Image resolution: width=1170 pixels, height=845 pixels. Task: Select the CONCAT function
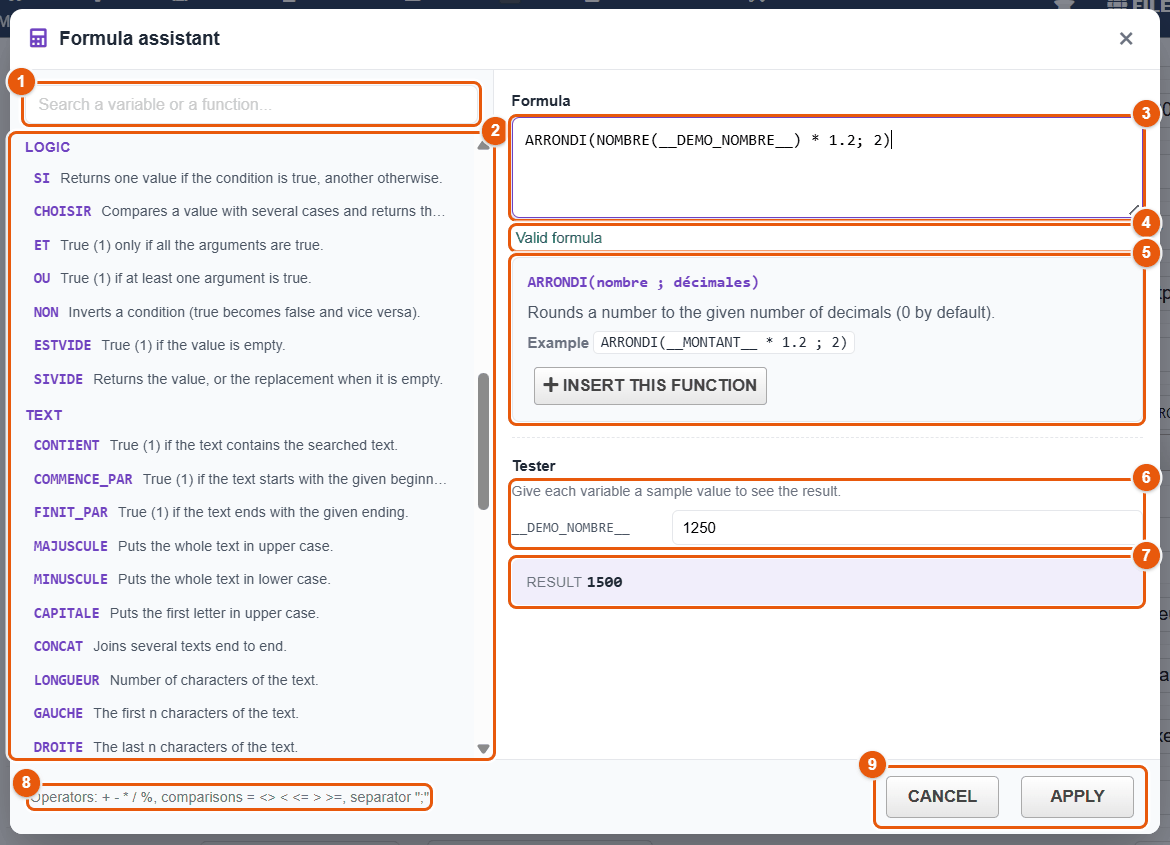160,646
